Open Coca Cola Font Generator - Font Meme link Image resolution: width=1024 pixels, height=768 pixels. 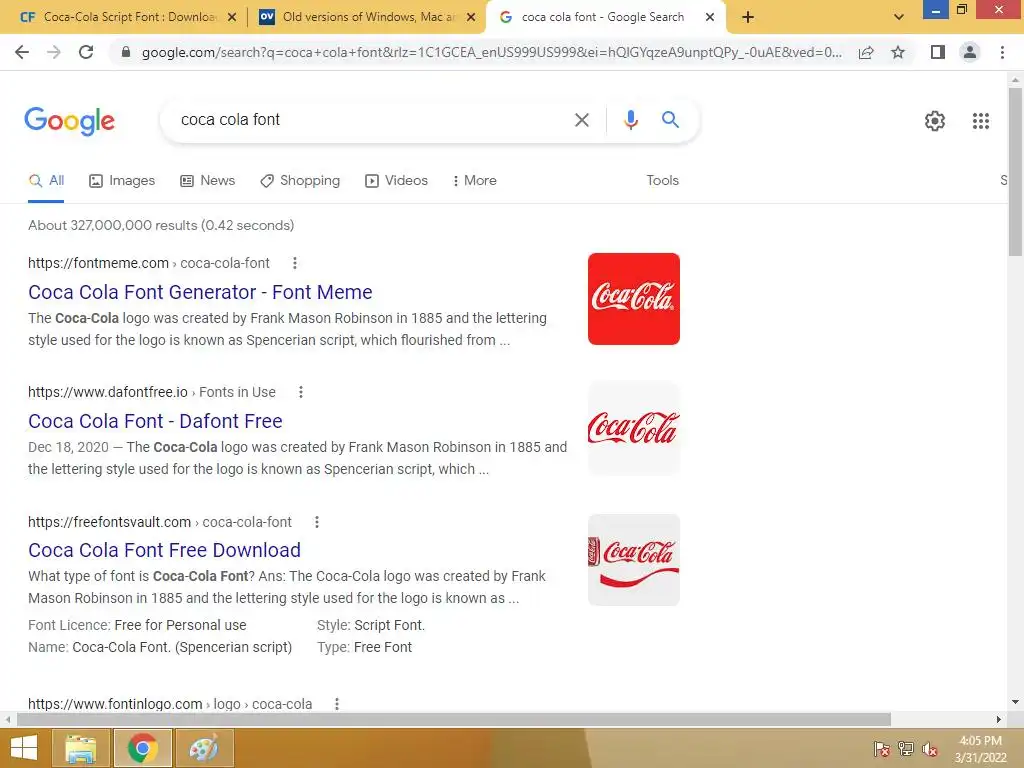coord(200,293)
